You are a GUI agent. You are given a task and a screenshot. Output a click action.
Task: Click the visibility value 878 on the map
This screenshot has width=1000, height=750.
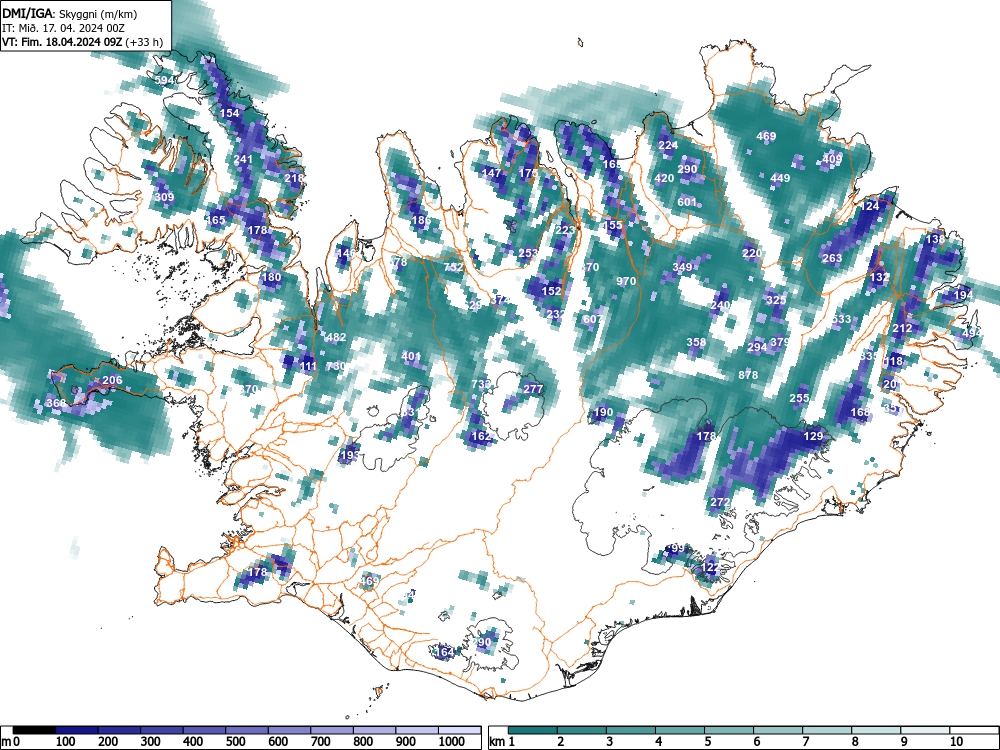click(748, 375)
